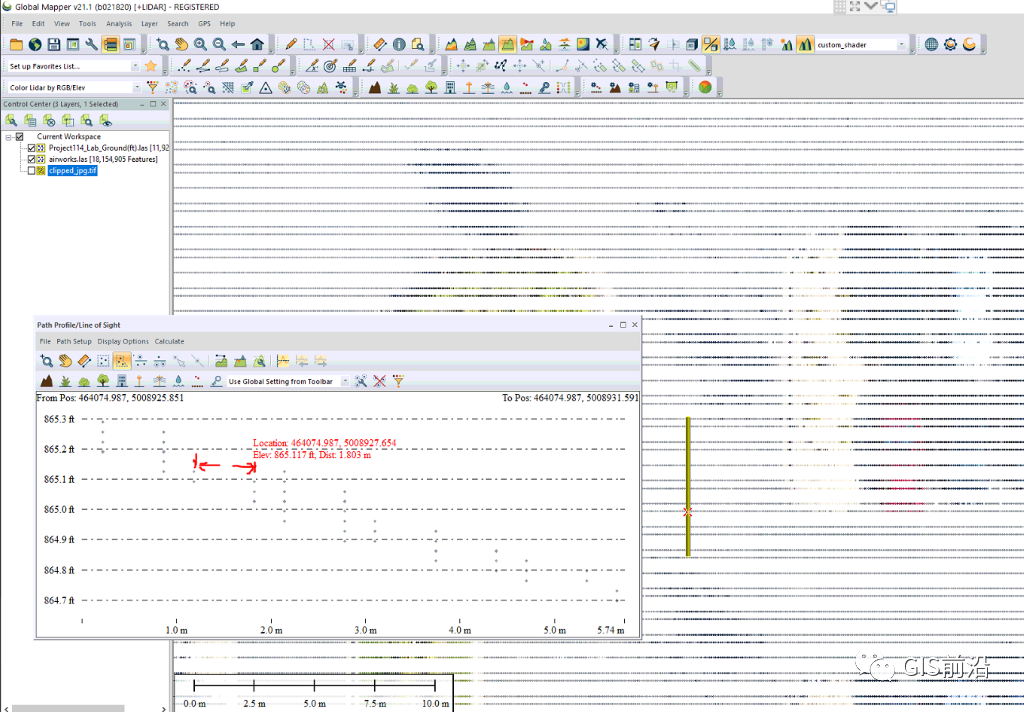Click the Zoom In magnifier icon

pyautogui.click(x=200, y=44)
